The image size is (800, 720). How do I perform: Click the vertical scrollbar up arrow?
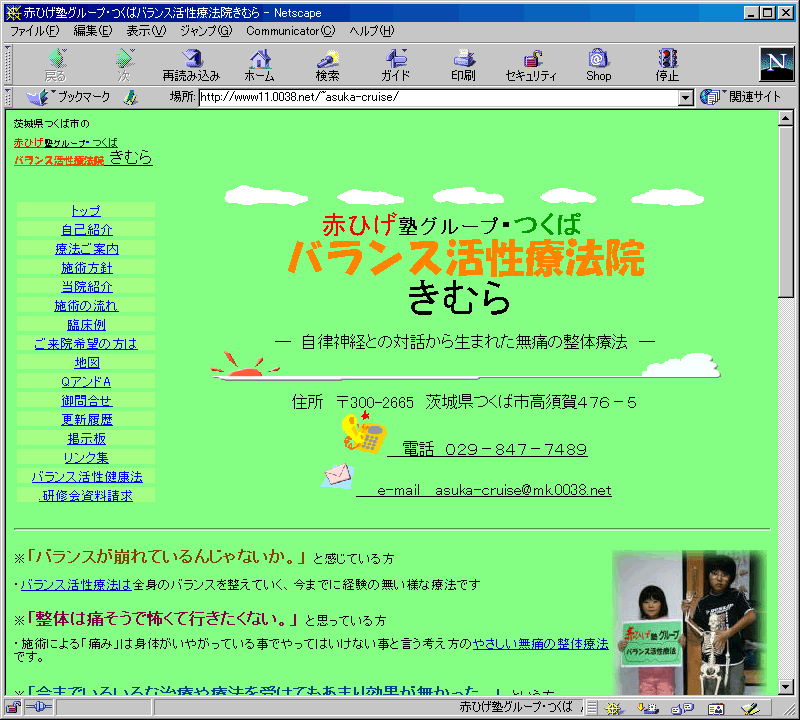(785, 118)
